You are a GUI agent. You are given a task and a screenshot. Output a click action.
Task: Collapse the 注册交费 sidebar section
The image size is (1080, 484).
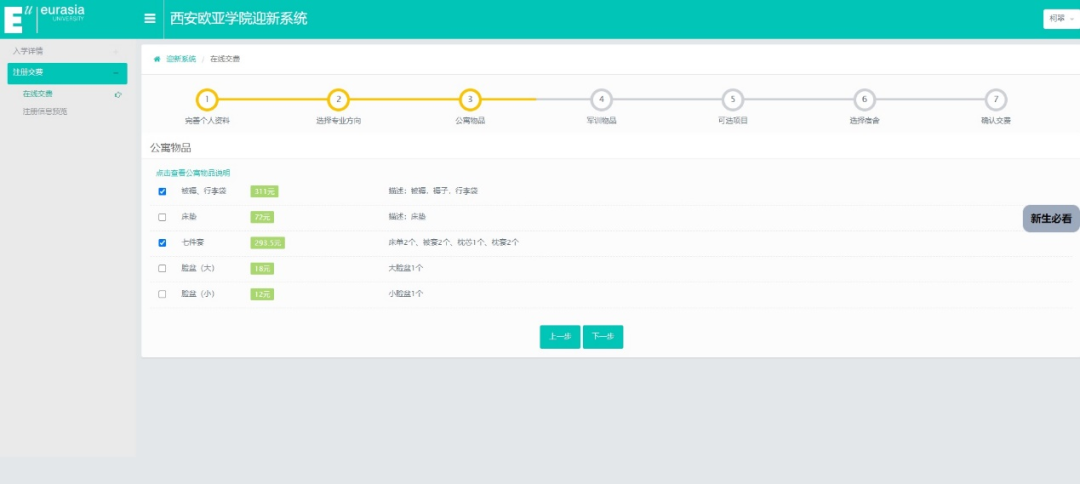click(66, 73)
